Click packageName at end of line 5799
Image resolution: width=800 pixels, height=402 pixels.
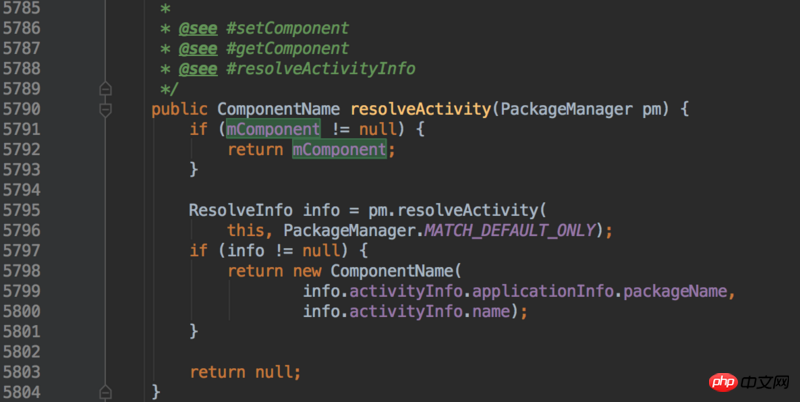pos(679,291)
